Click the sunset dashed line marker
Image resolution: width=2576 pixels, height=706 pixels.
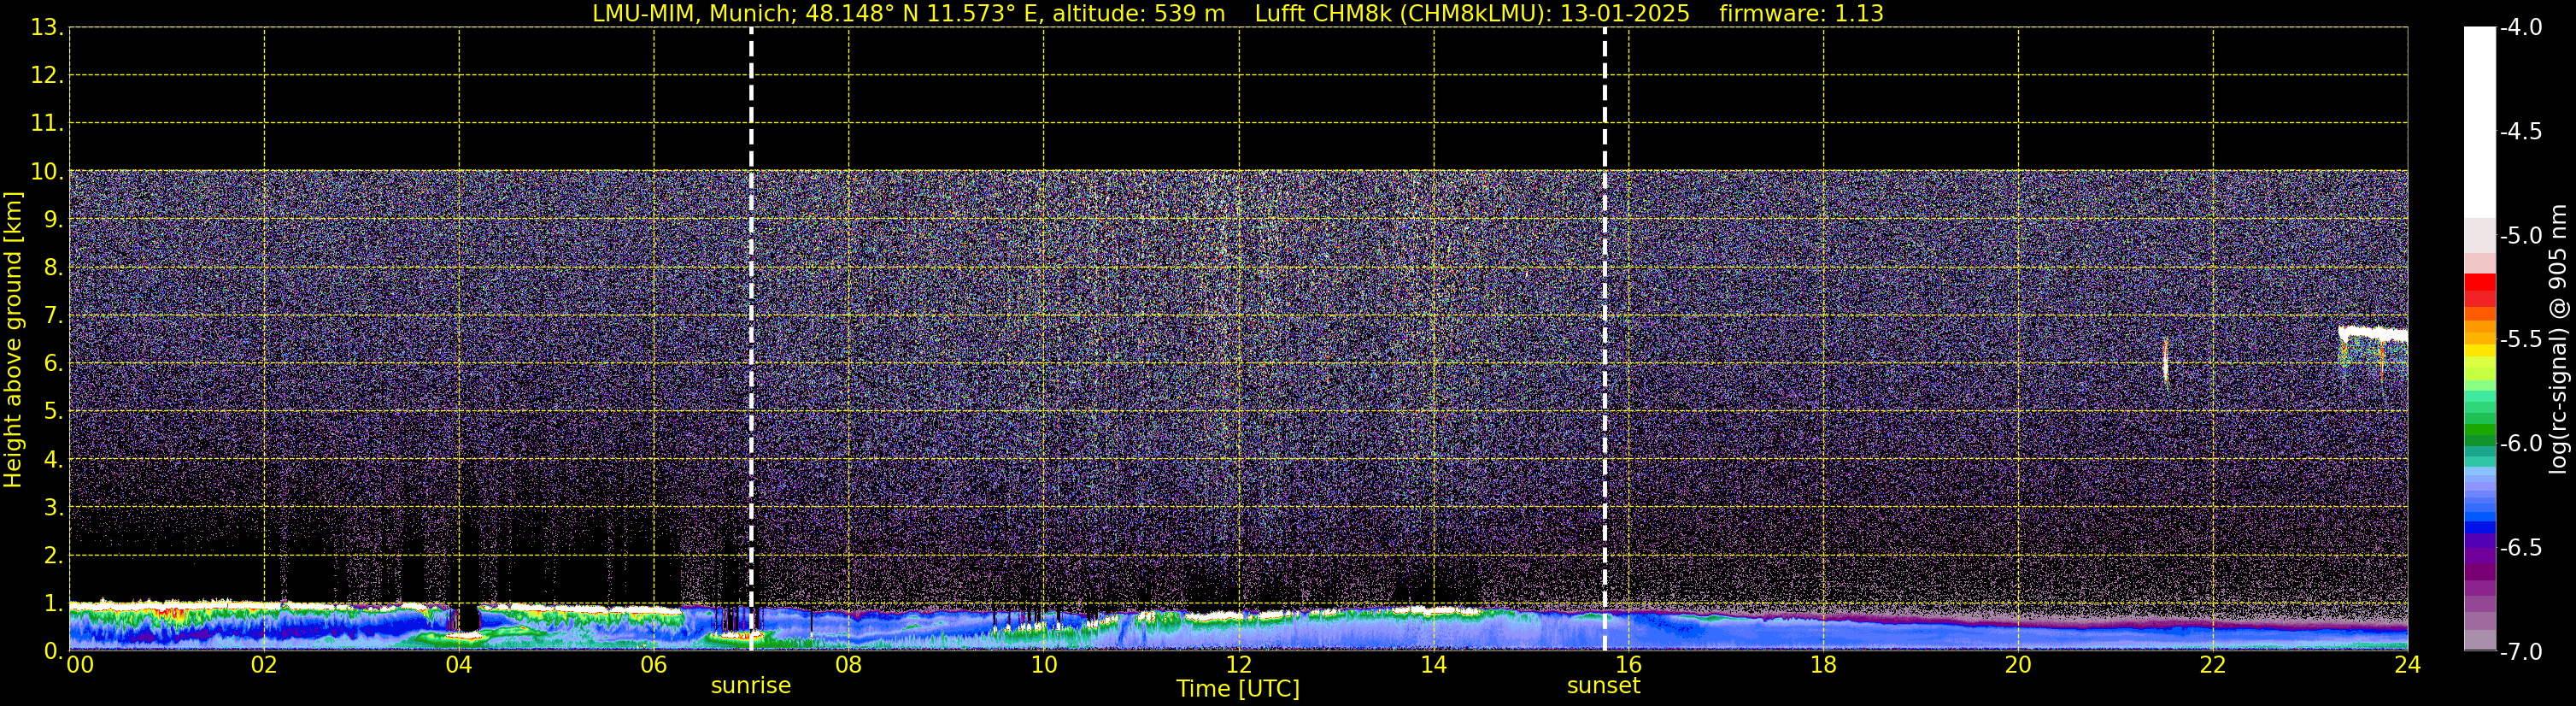click(x=1605, y=339)
